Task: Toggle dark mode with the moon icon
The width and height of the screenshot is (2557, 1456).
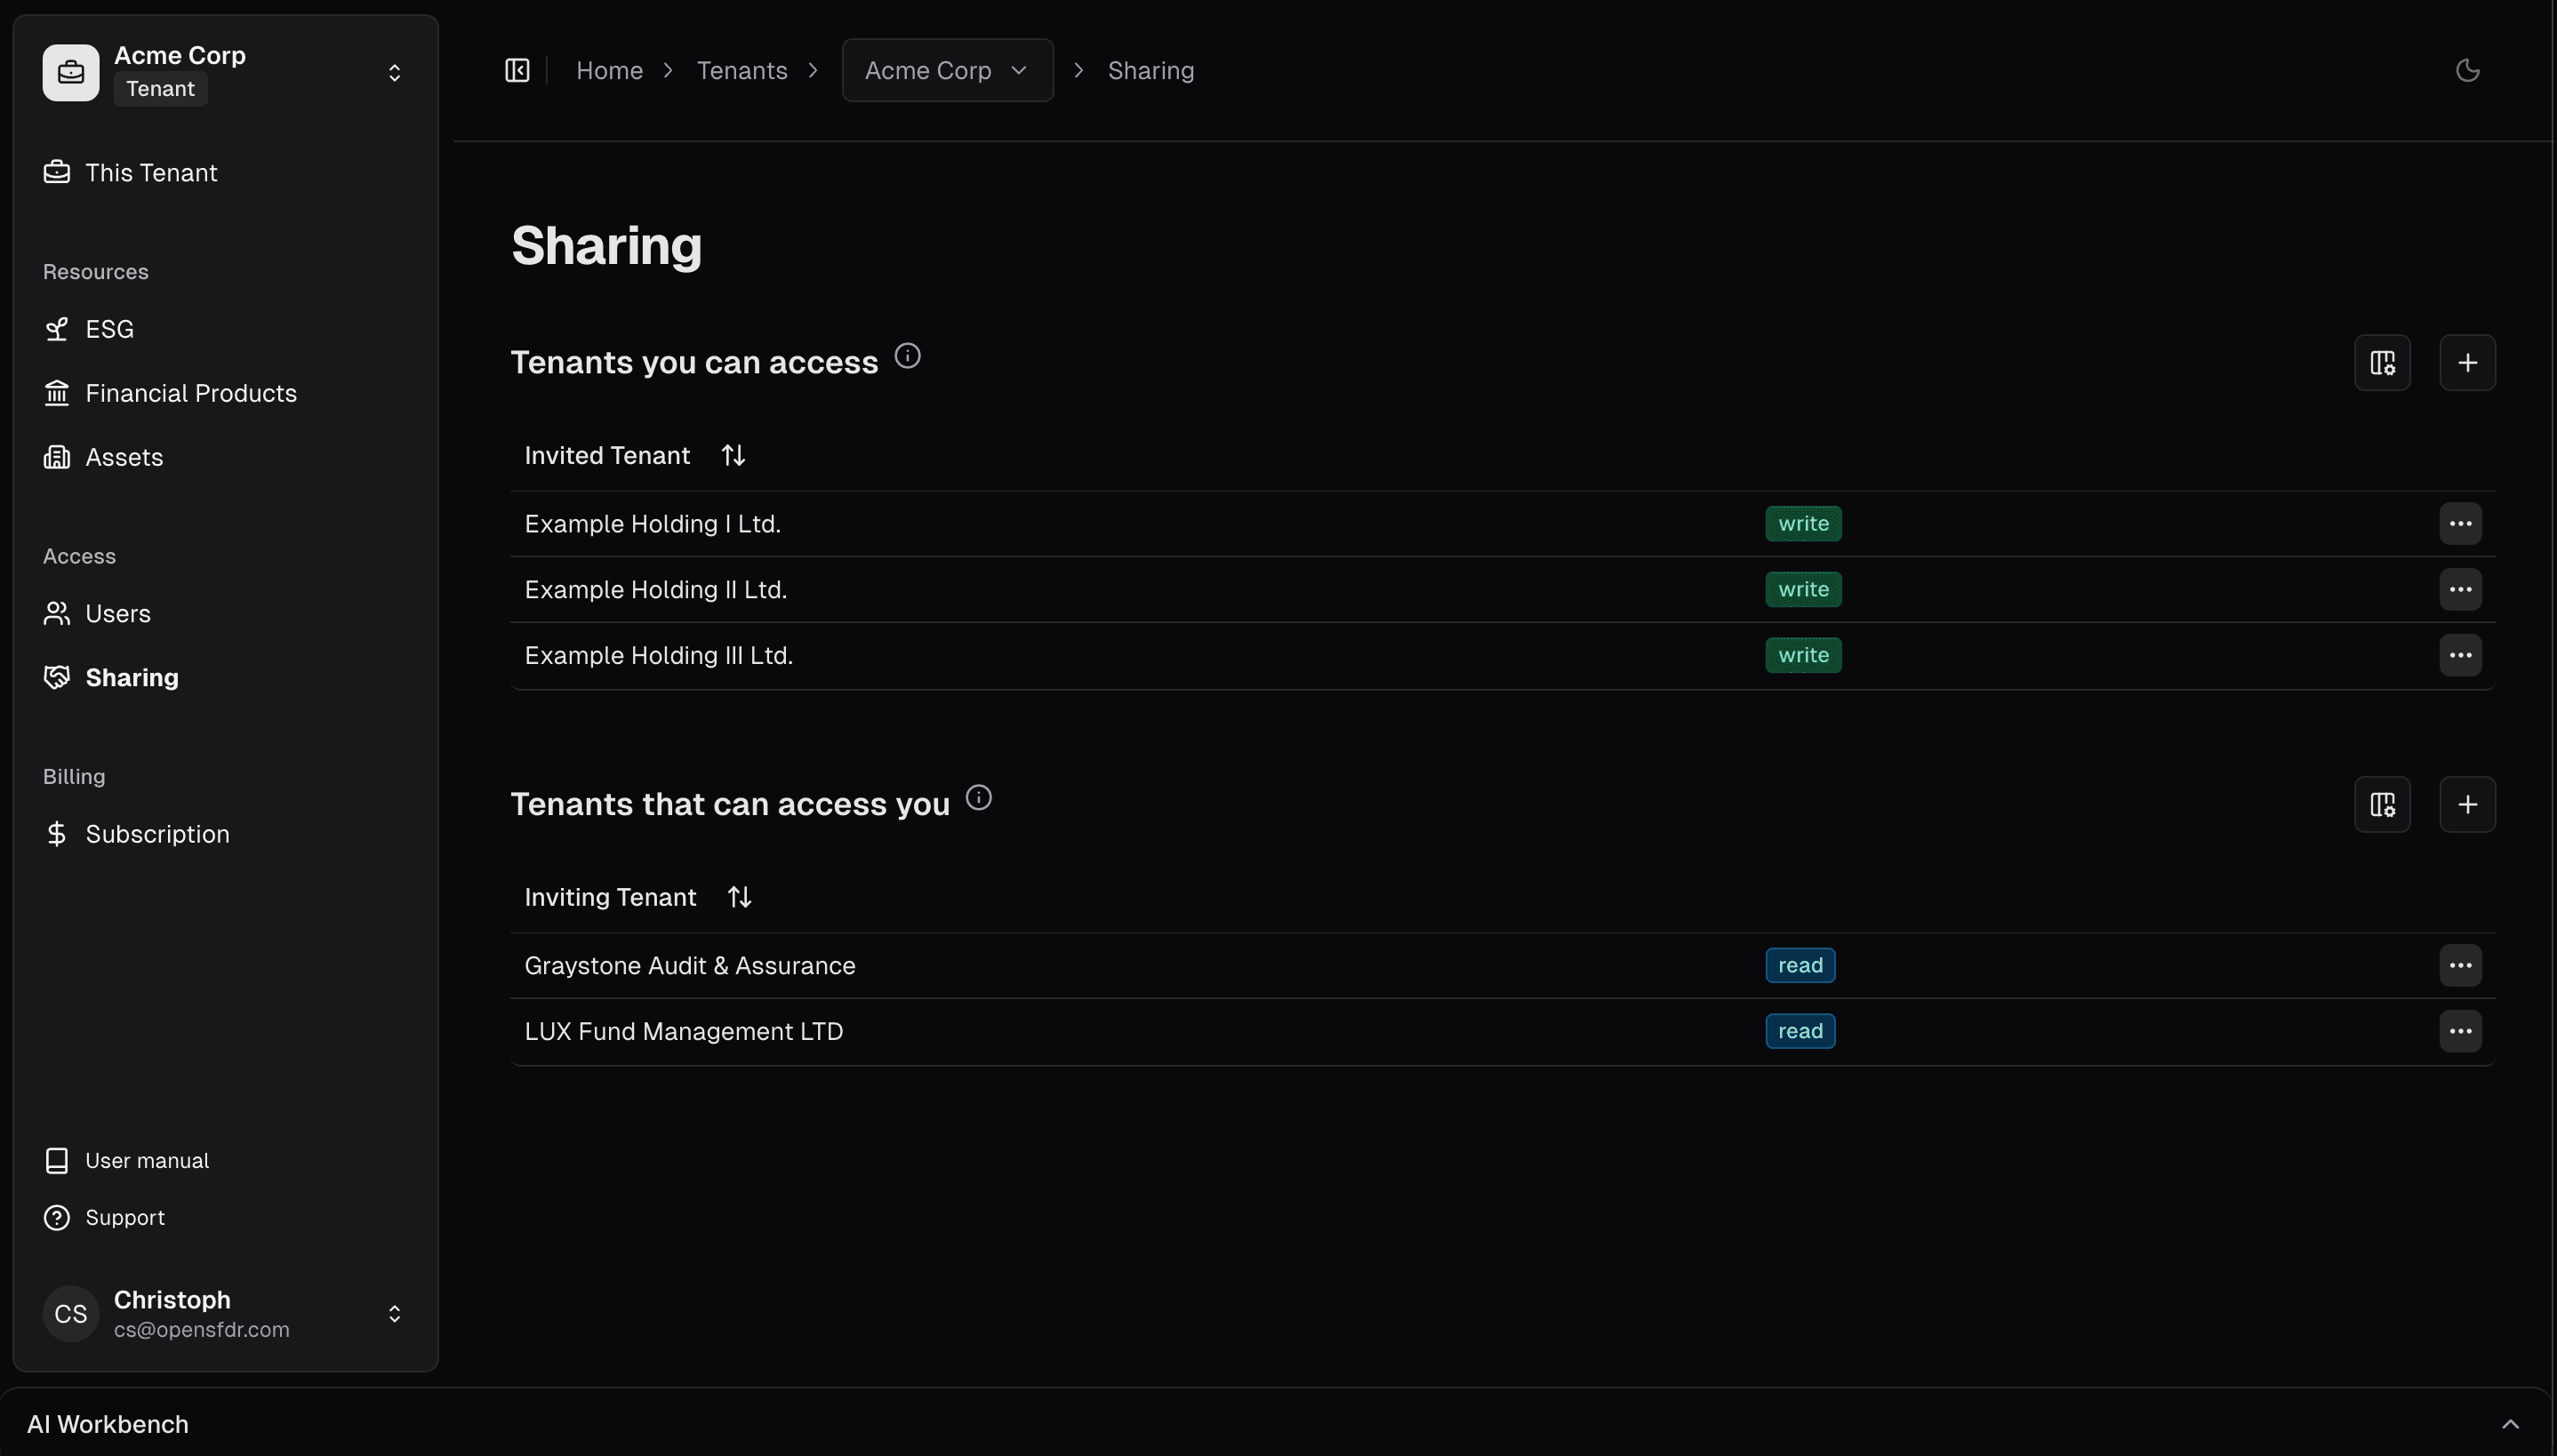Action: 2467,70
